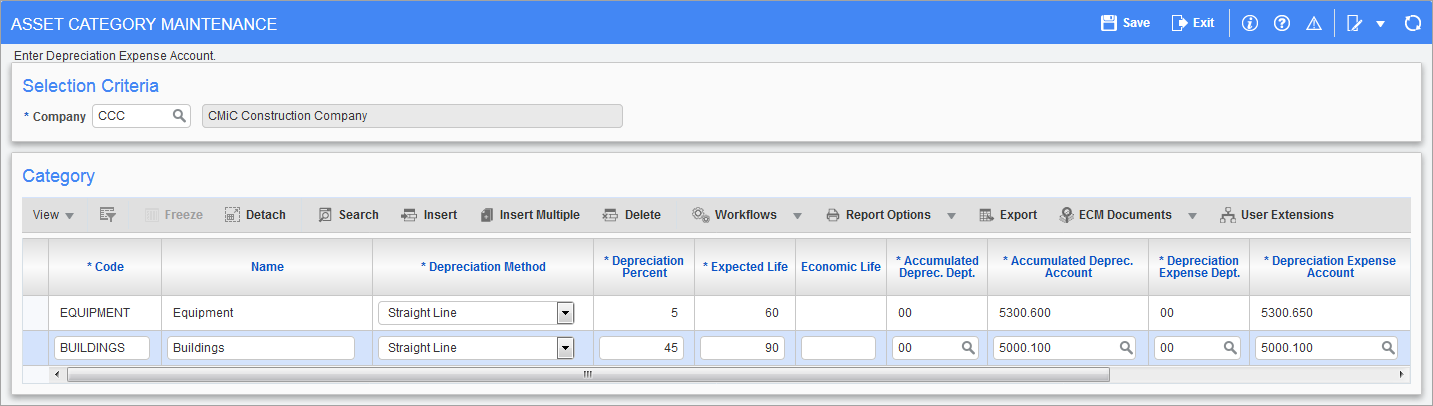Open the View menu in Category toolbar
This screenshot has height=406, width=1433.
53,215
